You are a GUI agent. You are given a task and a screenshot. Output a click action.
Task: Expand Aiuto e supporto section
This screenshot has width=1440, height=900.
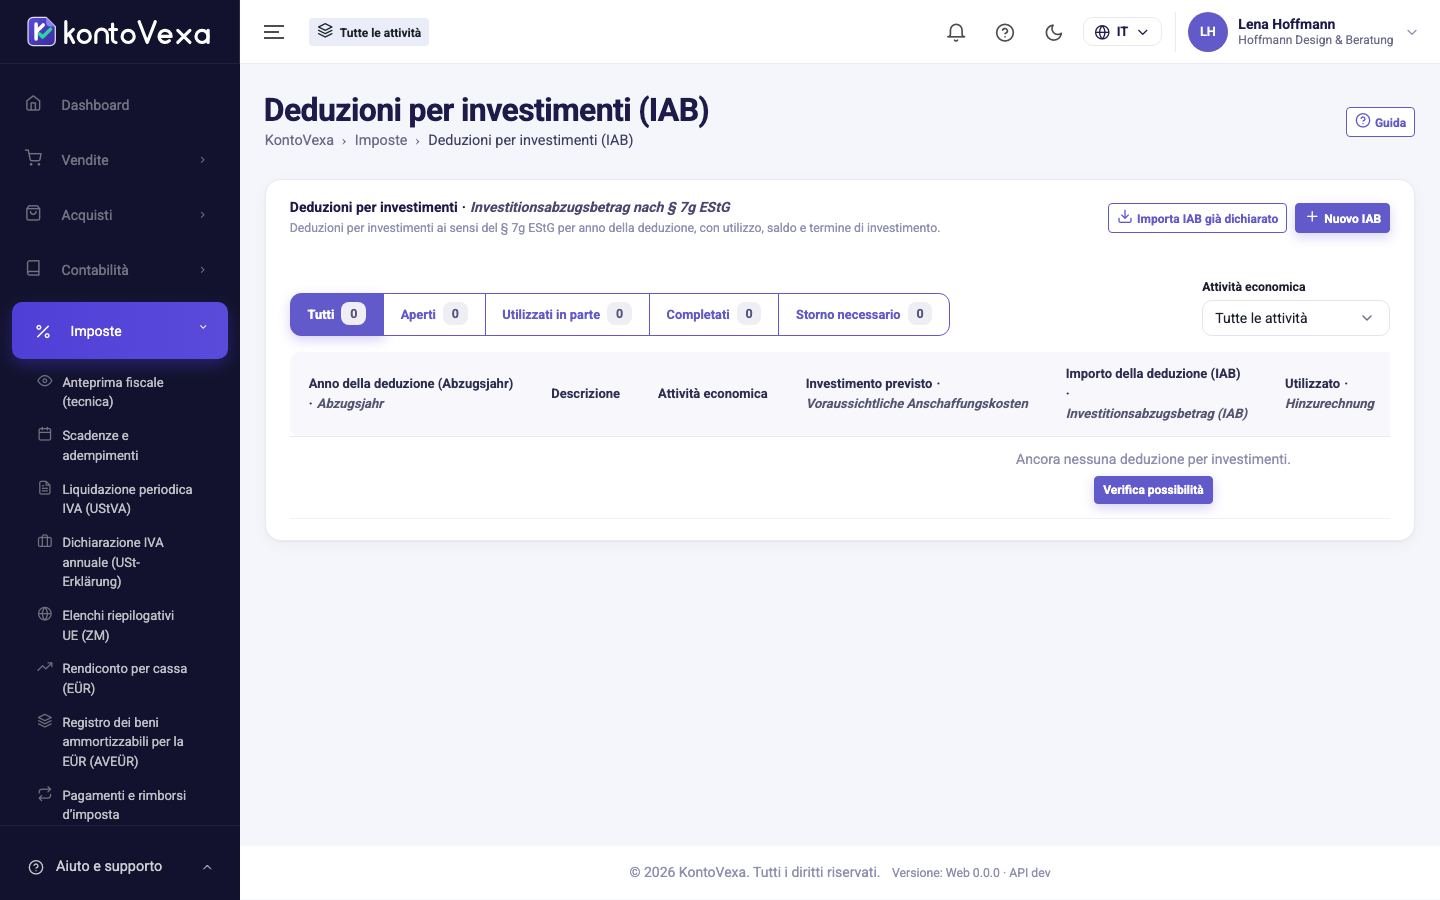point(120,866)
